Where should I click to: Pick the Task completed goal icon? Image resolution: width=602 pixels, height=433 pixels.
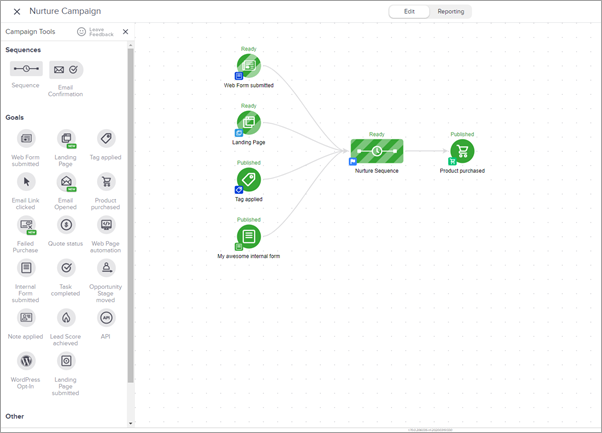[x=66, y=268]
